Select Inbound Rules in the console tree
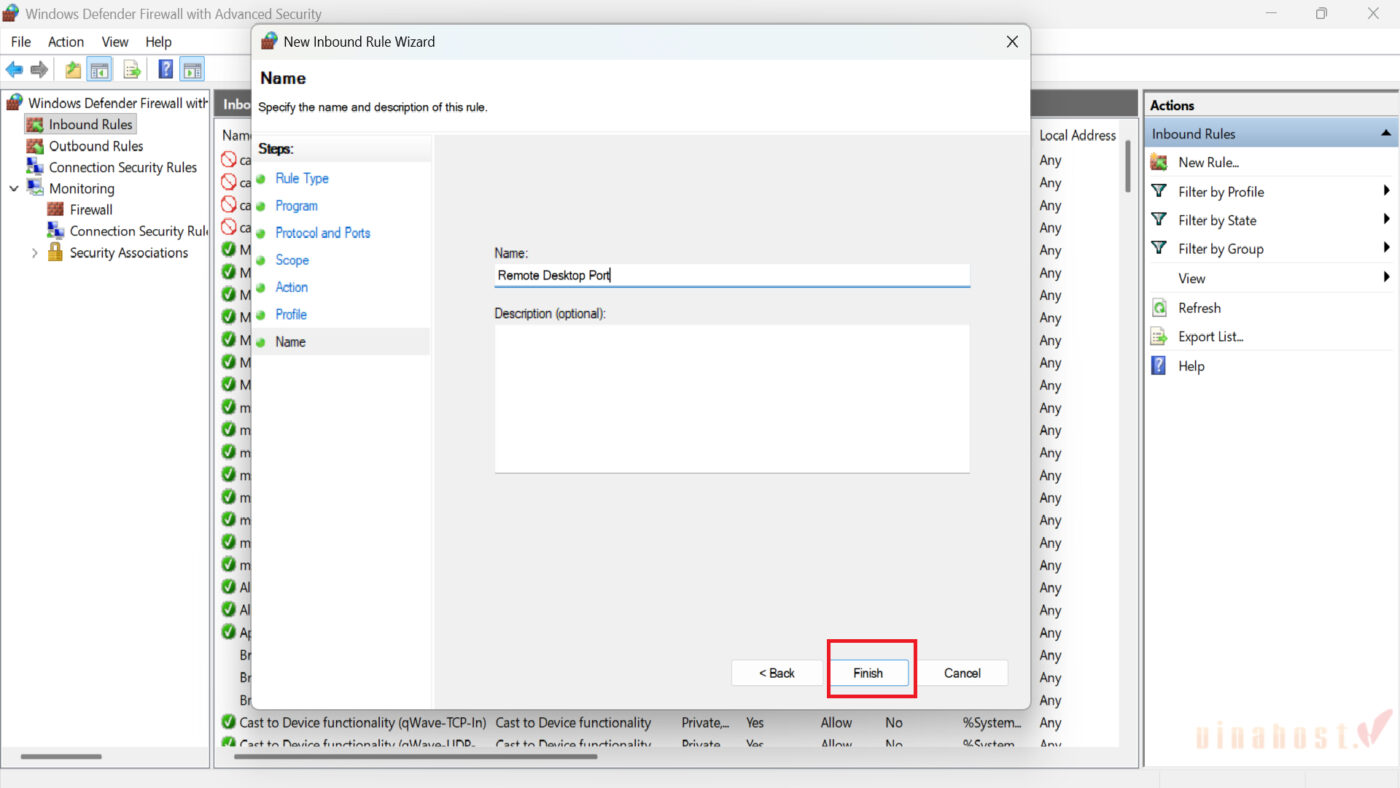This screenshot has height=788, width=1400. pyautogui.click(x=90, y=124)
